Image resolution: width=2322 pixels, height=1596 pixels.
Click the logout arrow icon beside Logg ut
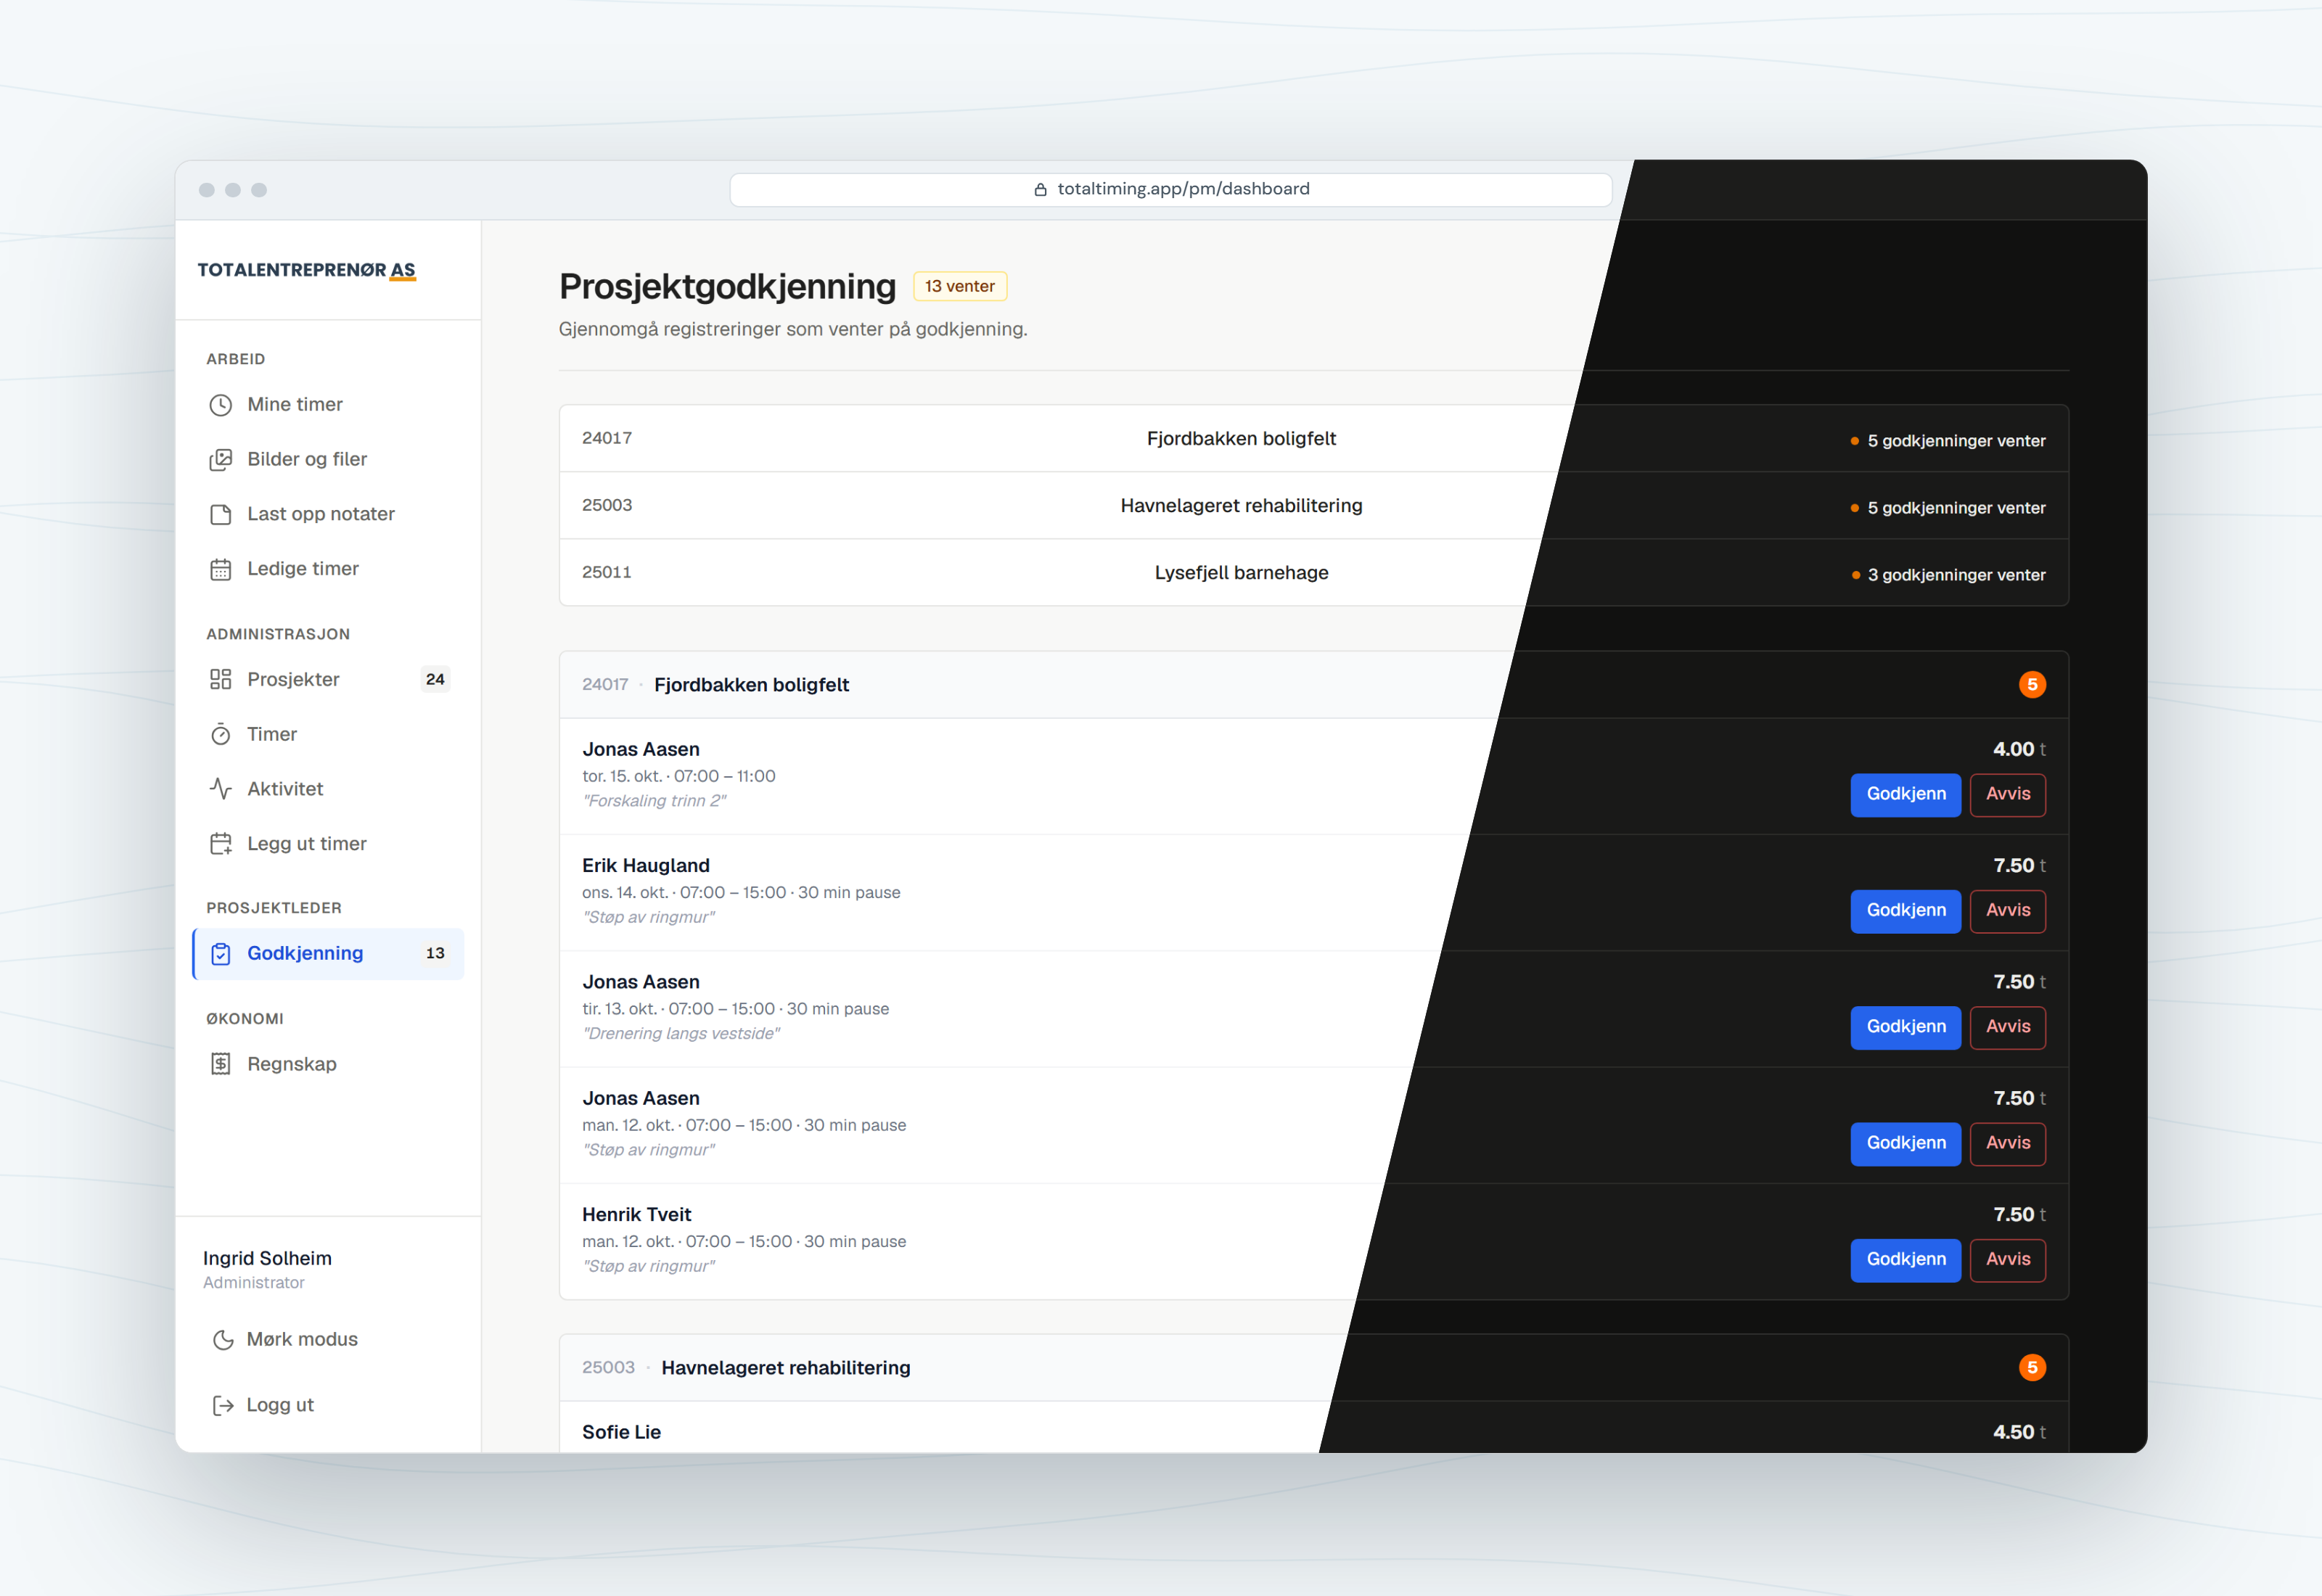click(223, 1406)
